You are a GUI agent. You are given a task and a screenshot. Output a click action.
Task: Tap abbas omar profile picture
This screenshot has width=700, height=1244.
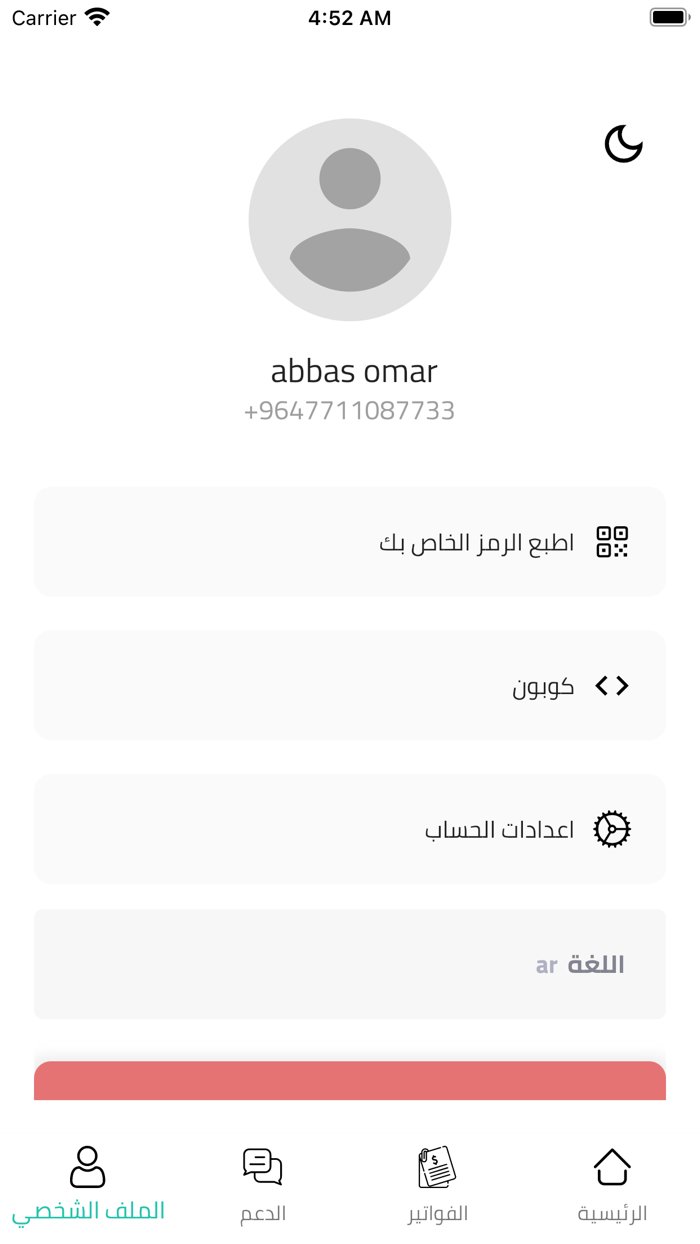[350, 219]
